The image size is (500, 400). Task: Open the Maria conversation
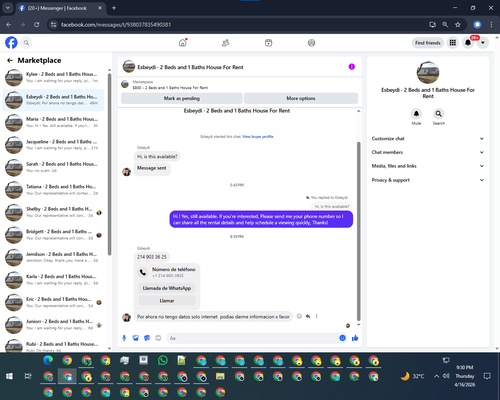tap(53, 122)
